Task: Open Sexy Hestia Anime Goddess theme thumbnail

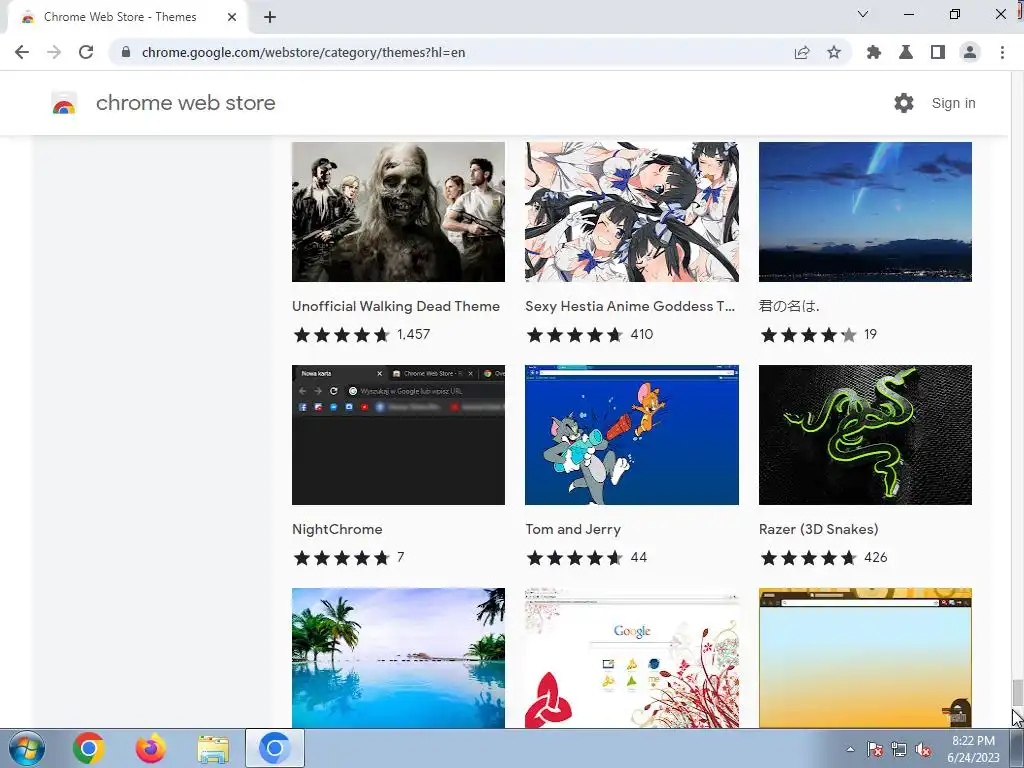Action: click(632, 212)
